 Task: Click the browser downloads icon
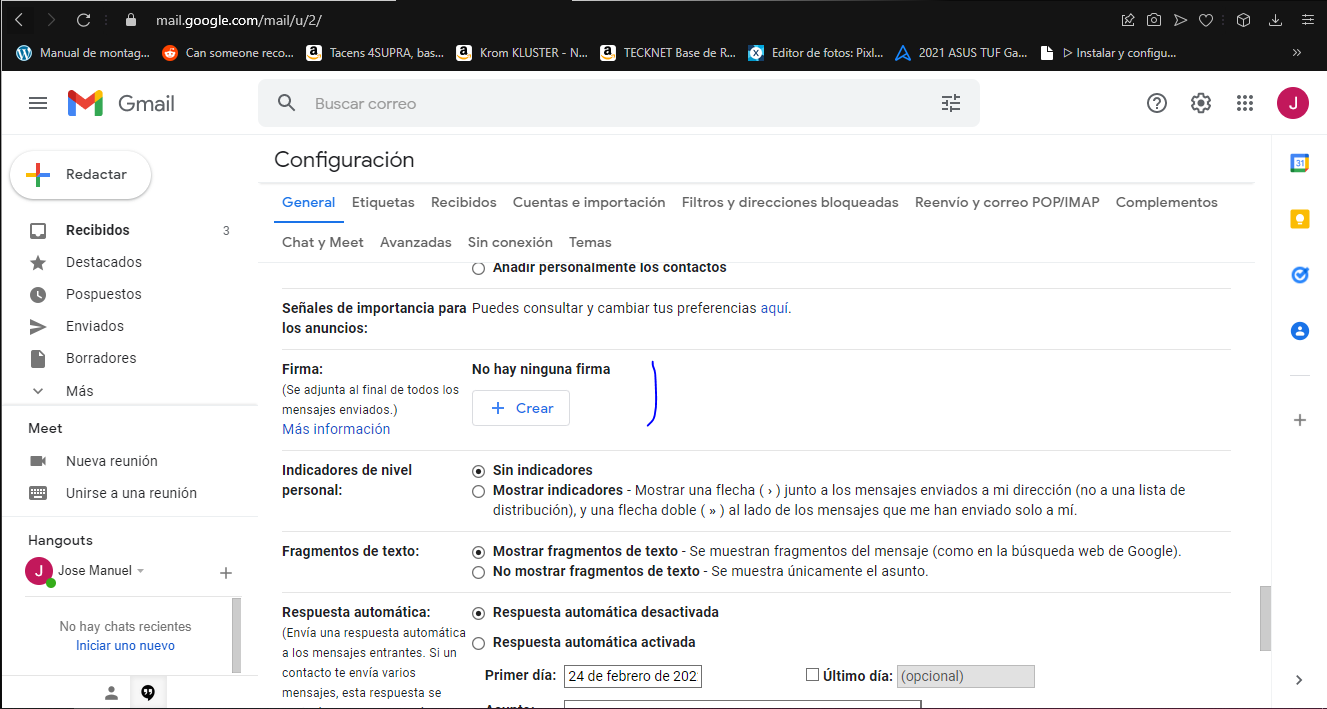point(1275,20)
